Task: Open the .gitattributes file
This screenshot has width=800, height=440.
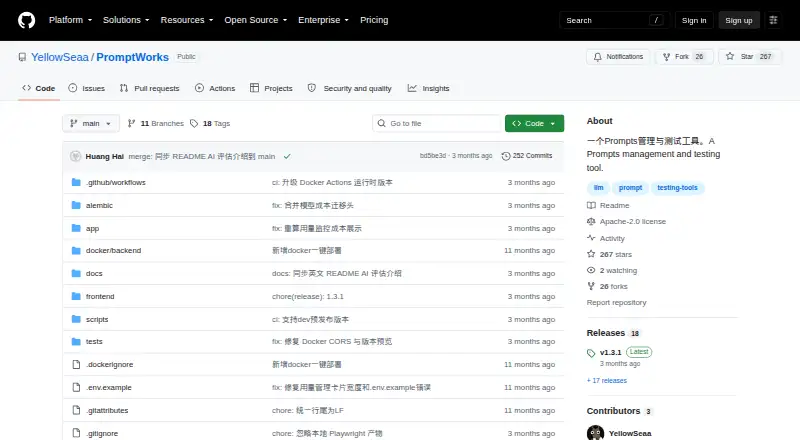Action: 107,410
